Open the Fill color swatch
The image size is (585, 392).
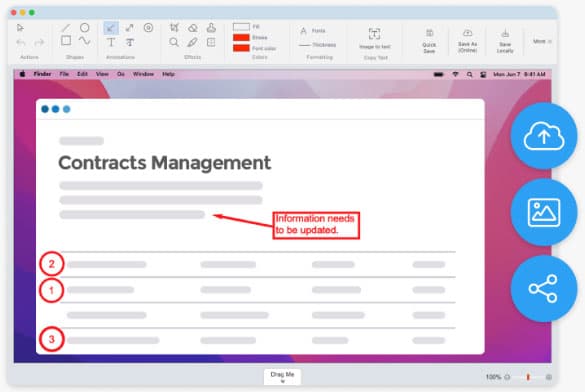[241, 27]
